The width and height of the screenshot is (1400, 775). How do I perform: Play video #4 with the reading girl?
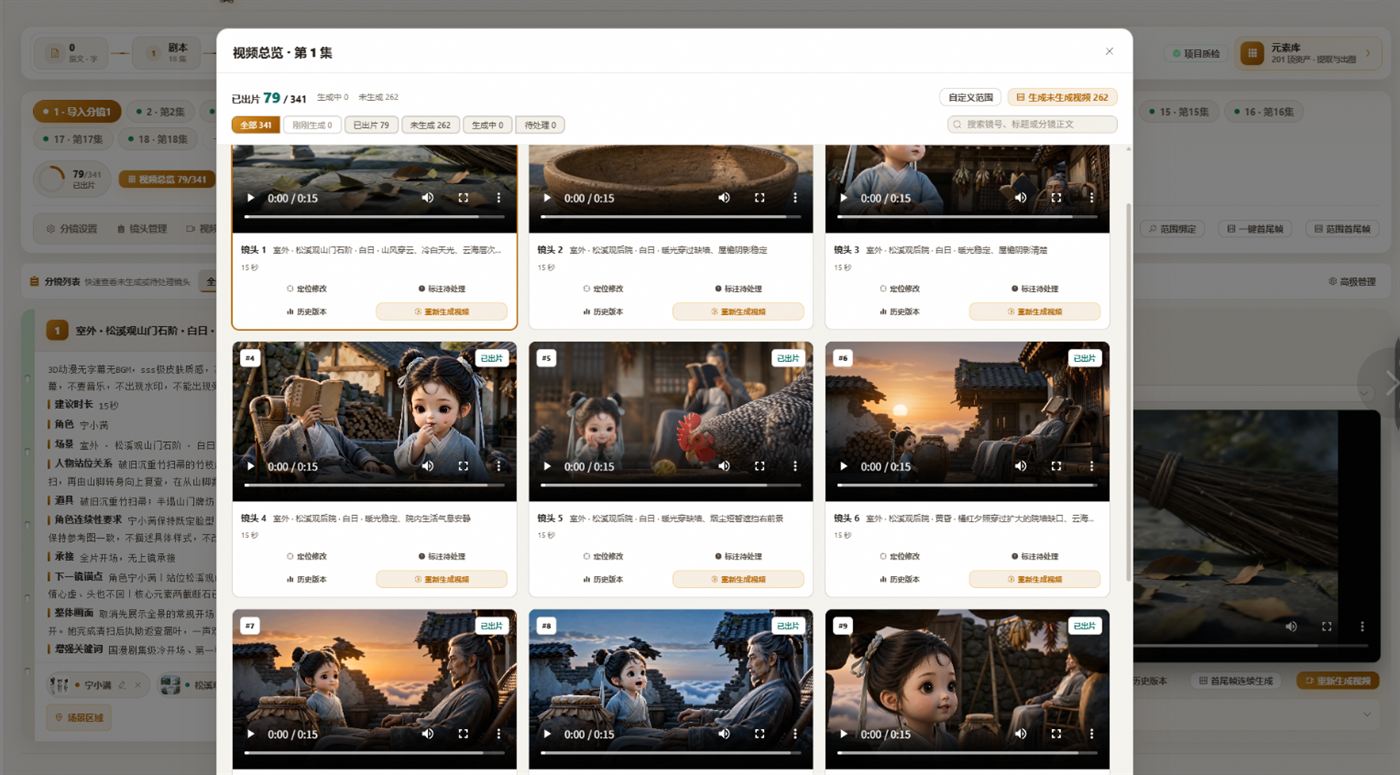pos(250,466)
